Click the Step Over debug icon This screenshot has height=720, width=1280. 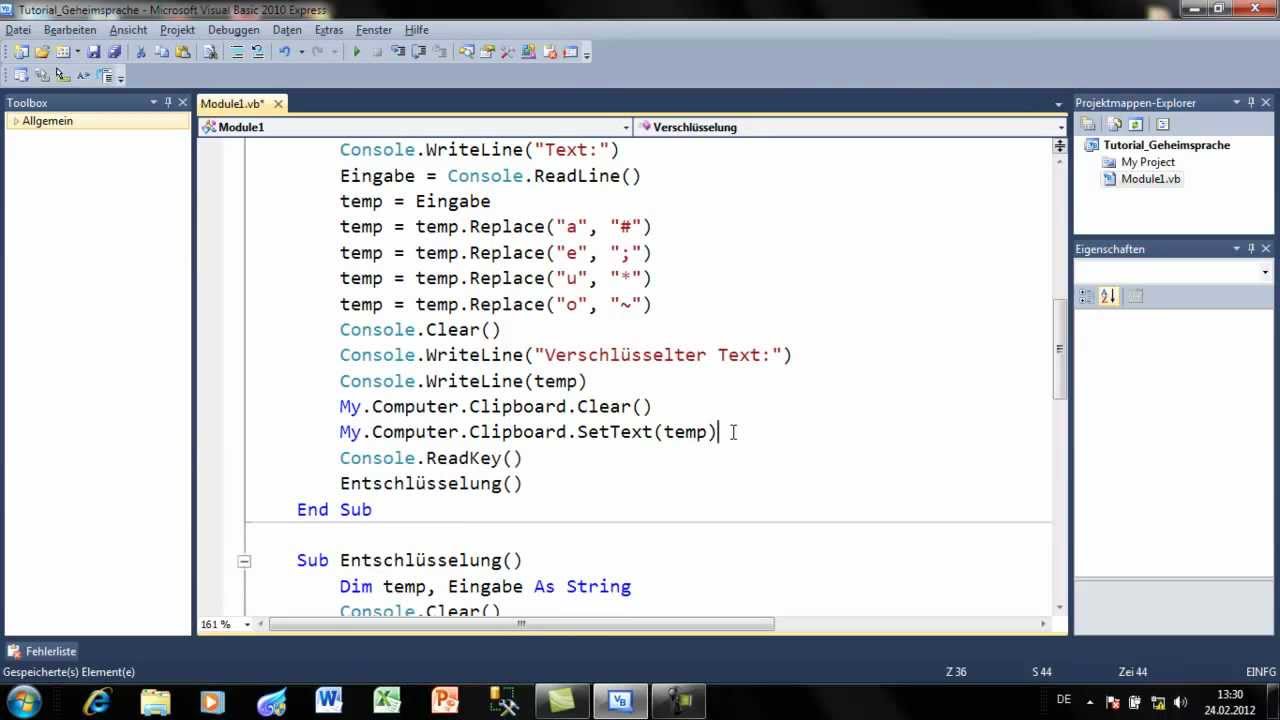coord(418,52)
